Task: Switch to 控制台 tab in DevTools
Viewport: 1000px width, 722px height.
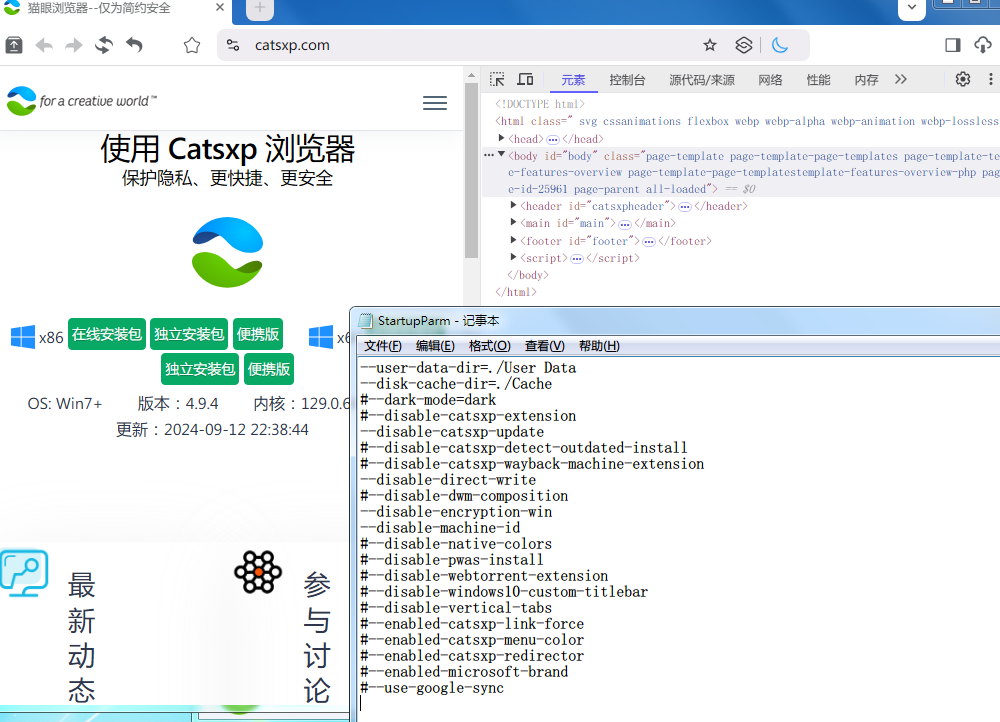Action: coord(627,80)
